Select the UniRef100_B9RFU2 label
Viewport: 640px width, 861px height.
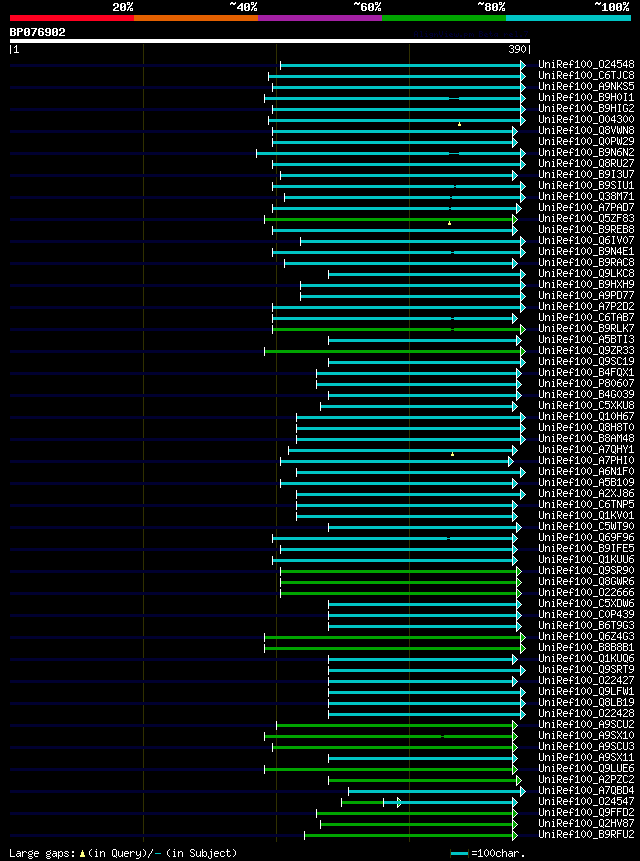pos(586,834)
